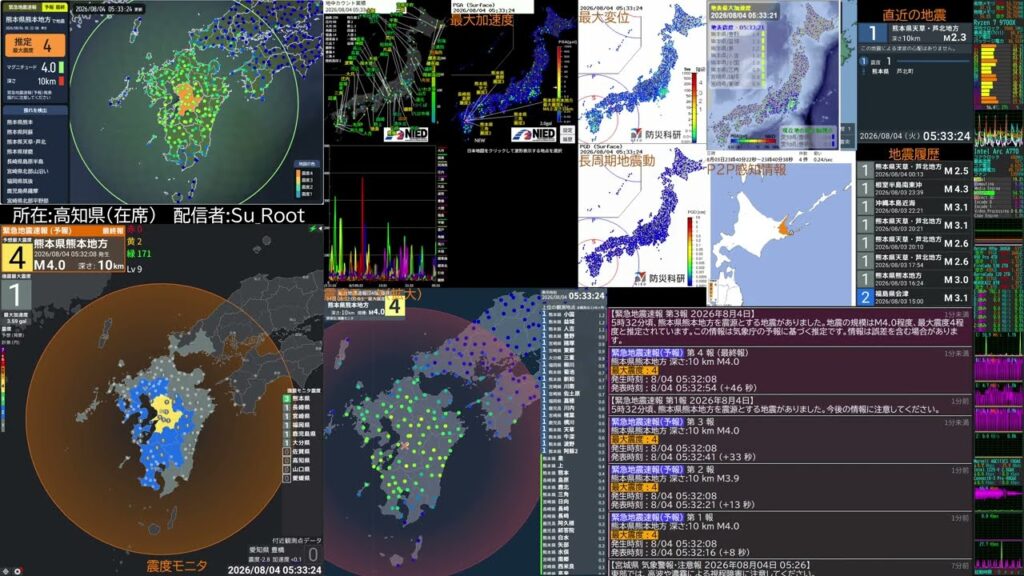
Task: Click the NIED logo on the PGA surface map
Action: coord(534,134)
